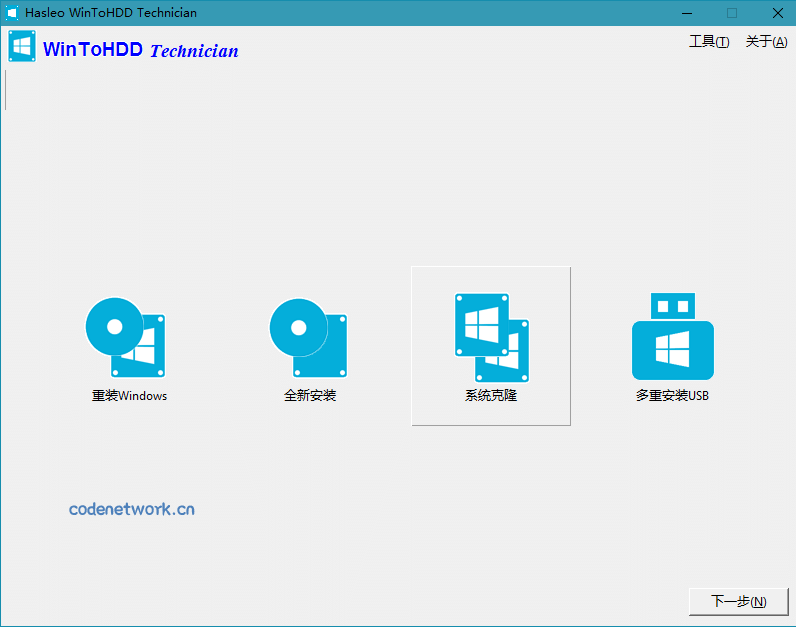
Task: Click the WinToHDD logo icon in the header
Action: pos(22,46)
